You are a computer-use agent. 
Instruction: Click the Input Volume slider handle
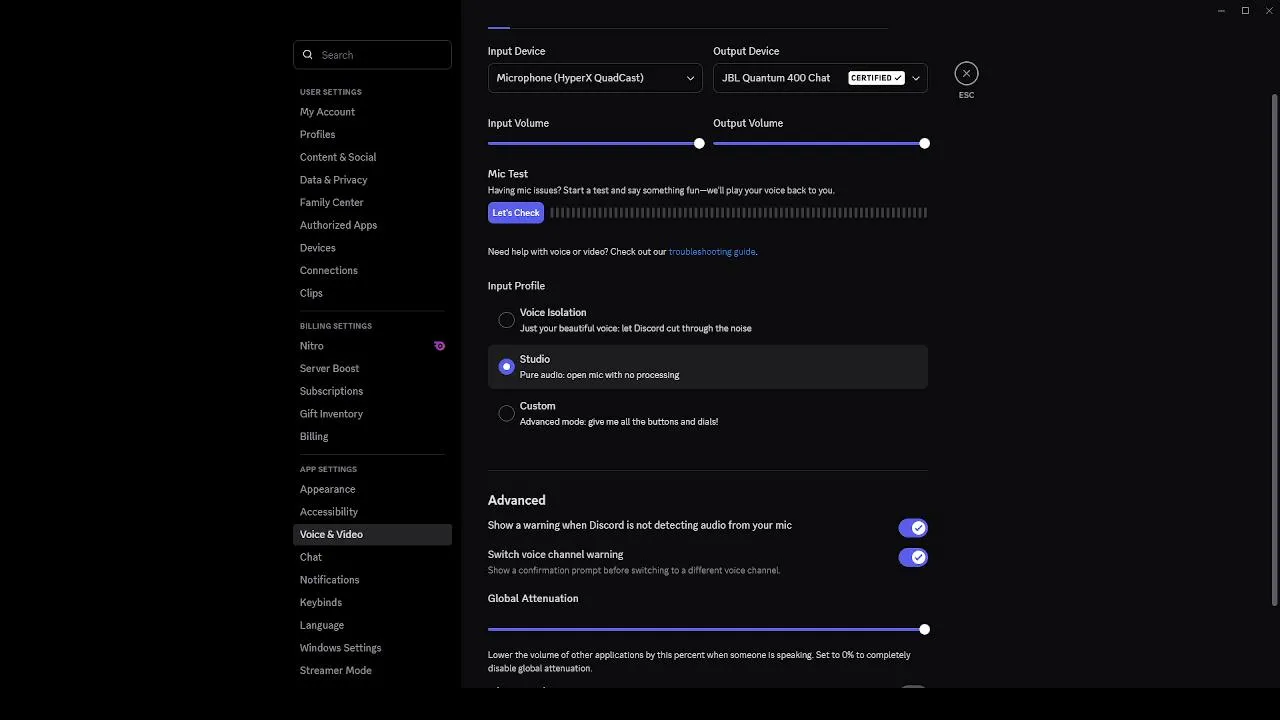point(699,143)
